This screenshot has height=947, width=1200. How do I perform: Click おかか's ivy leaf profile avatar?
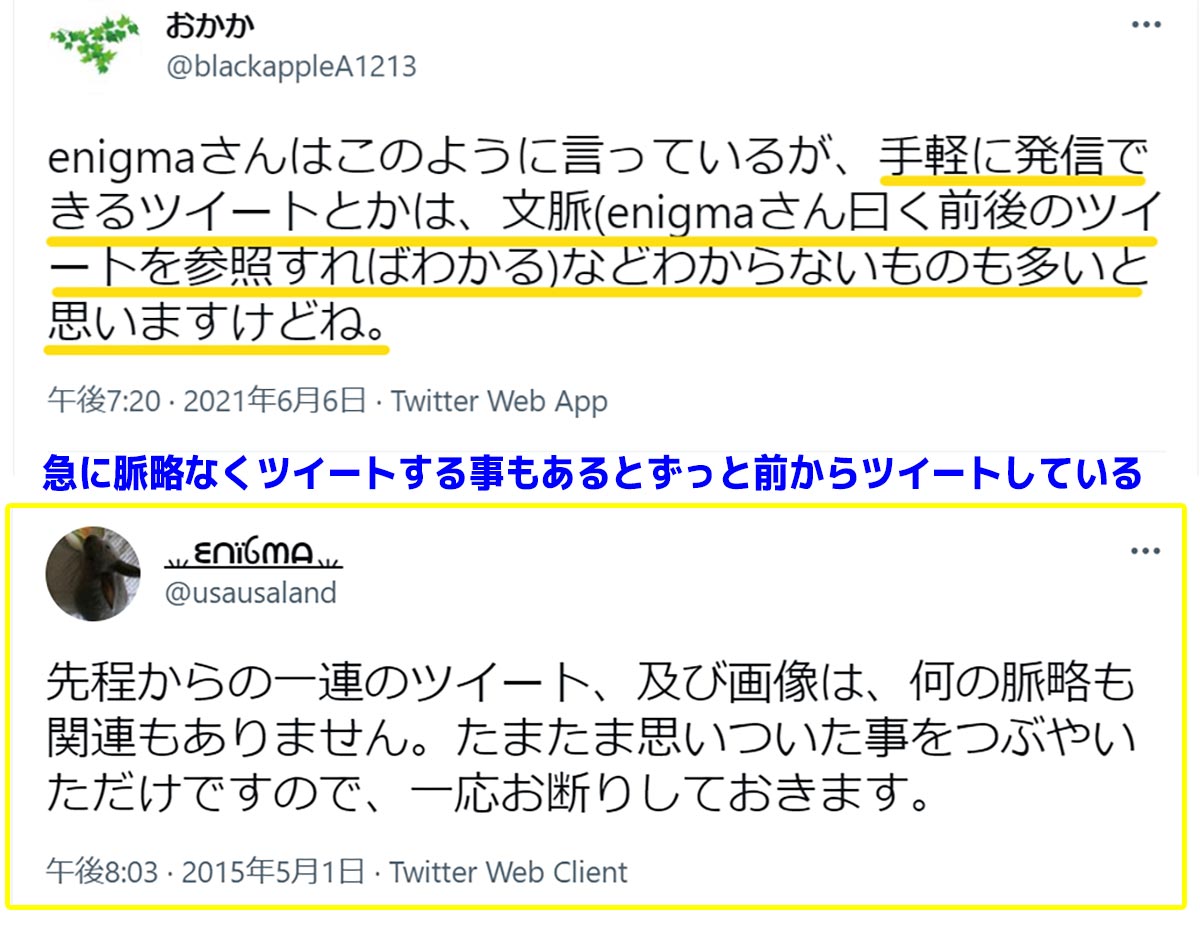(x=95, y=46)
